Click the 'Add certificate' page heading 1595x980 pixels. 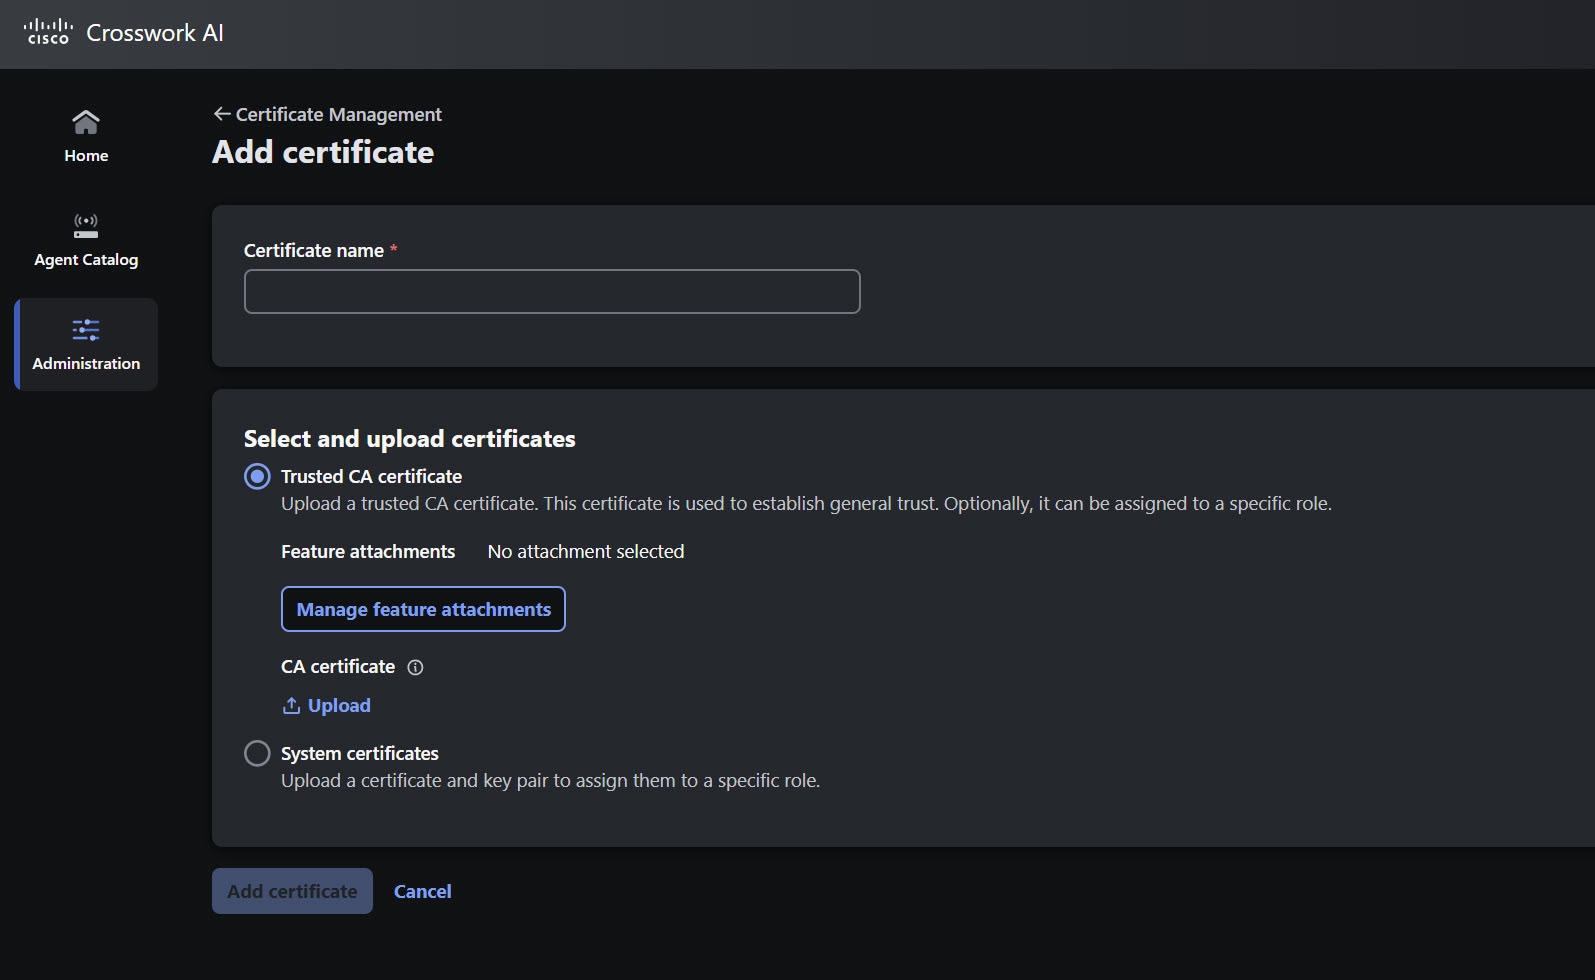(323, 152)
